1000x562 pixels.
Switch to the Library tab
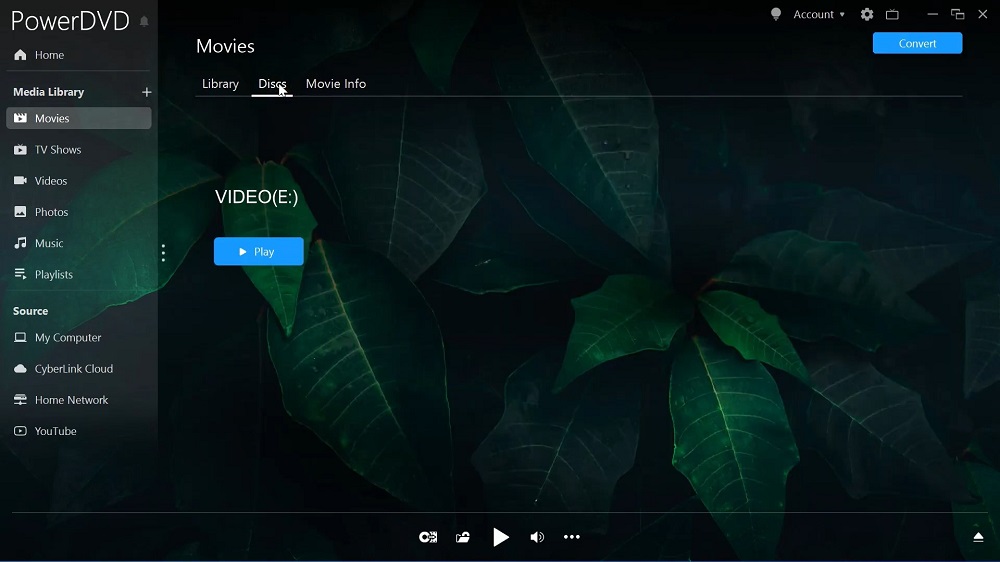click(x=220, y=84)
